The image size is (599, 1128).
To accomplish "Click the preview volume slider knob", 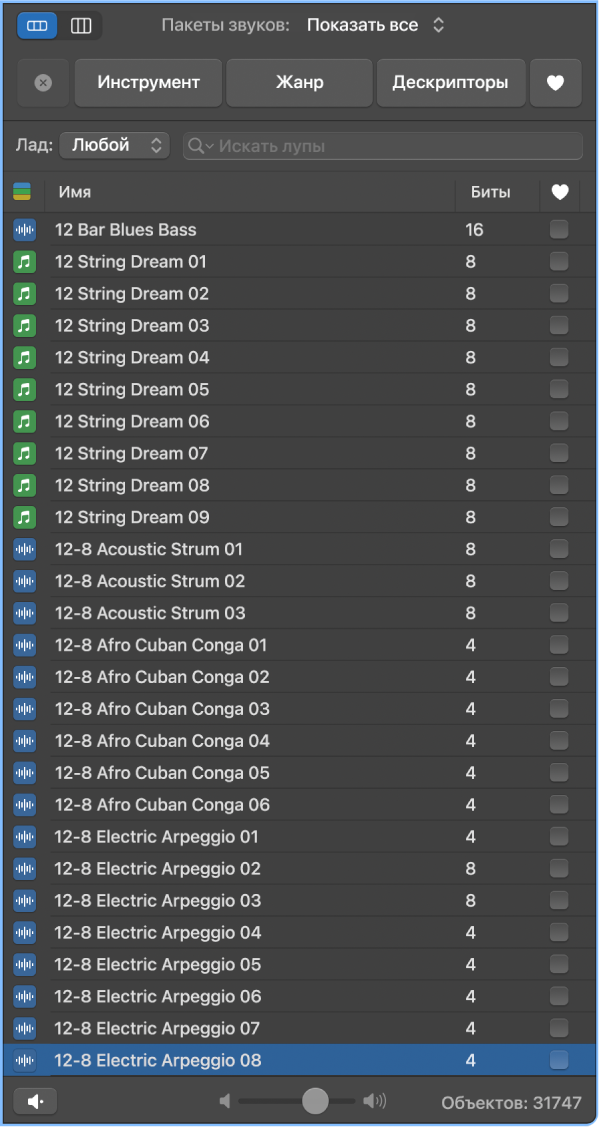I will tap(315, 1101).
